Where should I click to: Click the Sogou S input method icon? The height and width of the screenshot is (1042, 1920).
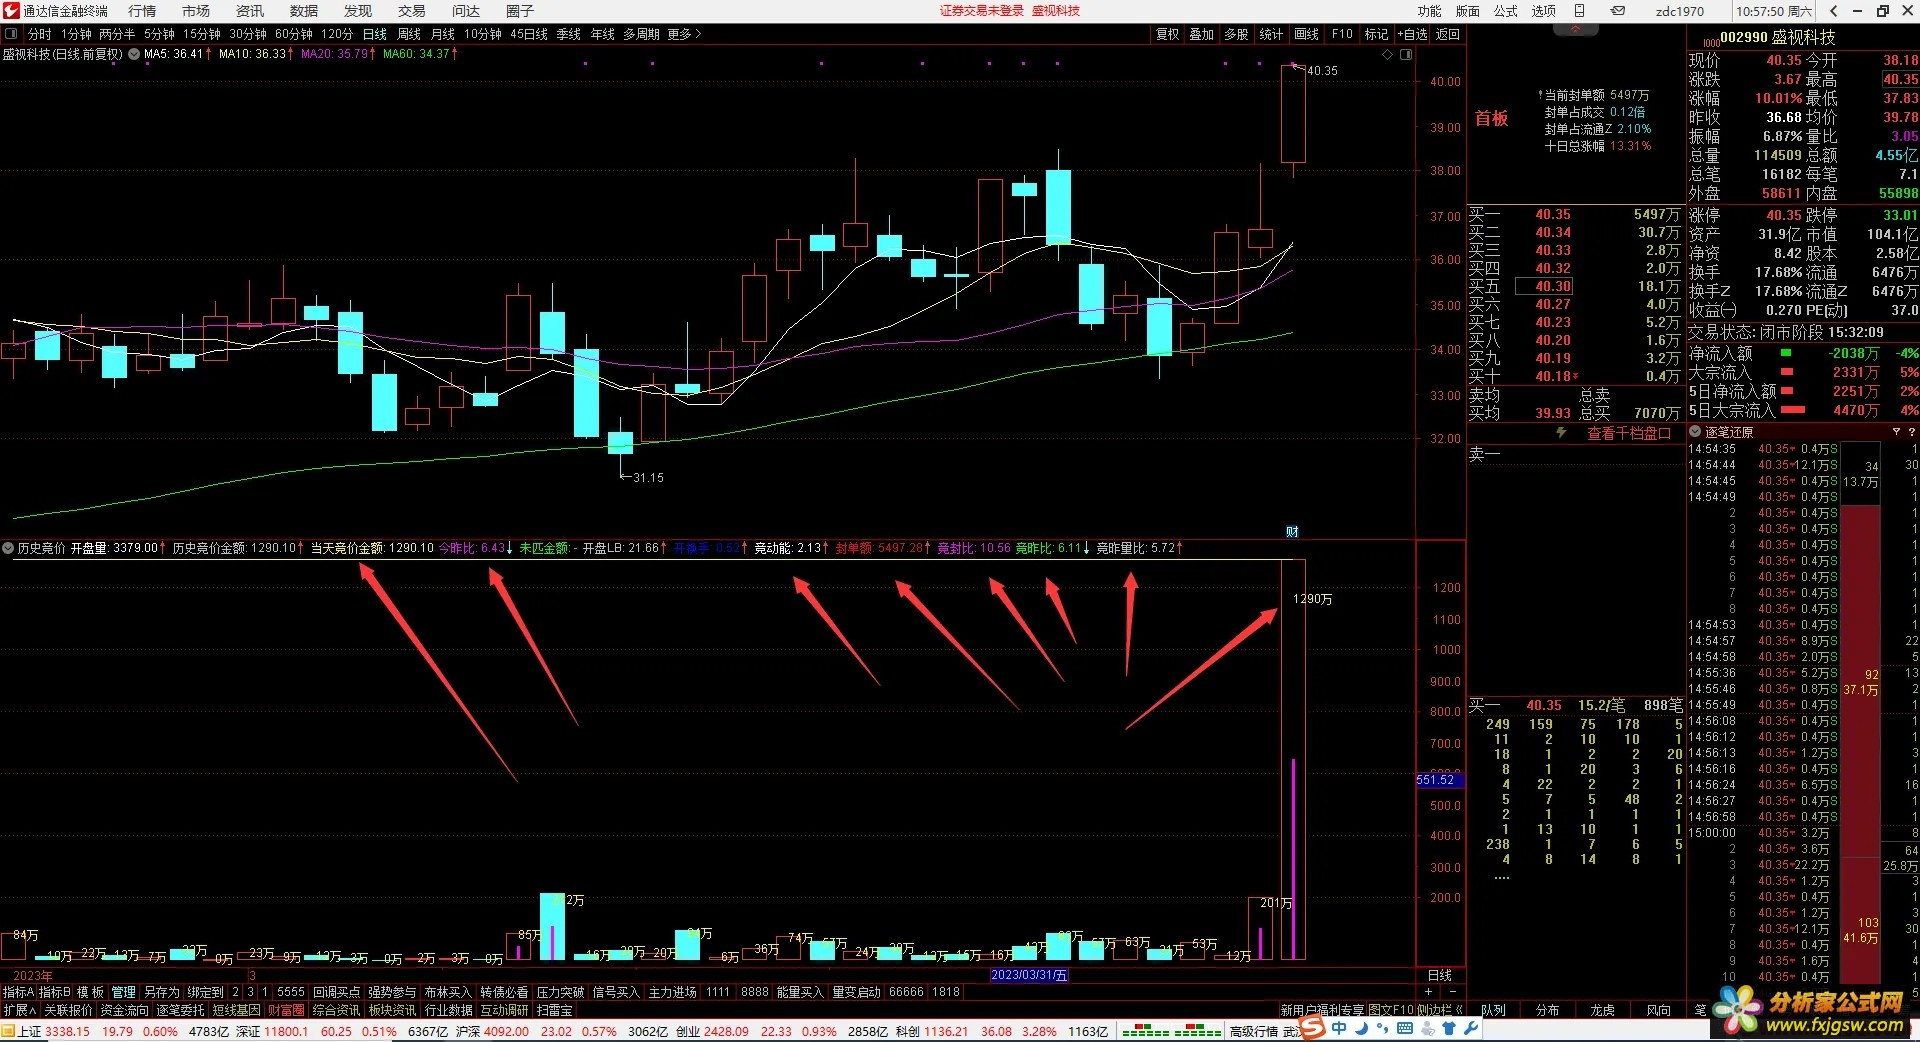pyautogui.click(x=1313, y=1028)
